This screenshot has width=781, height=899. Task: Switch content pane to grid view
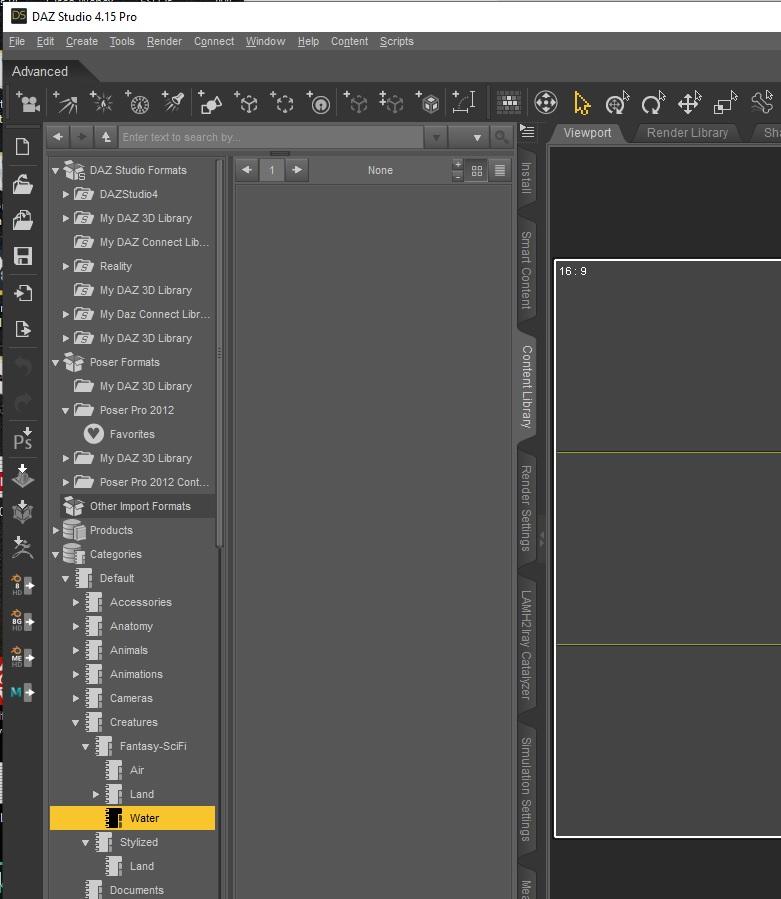[x=477, y=171]
